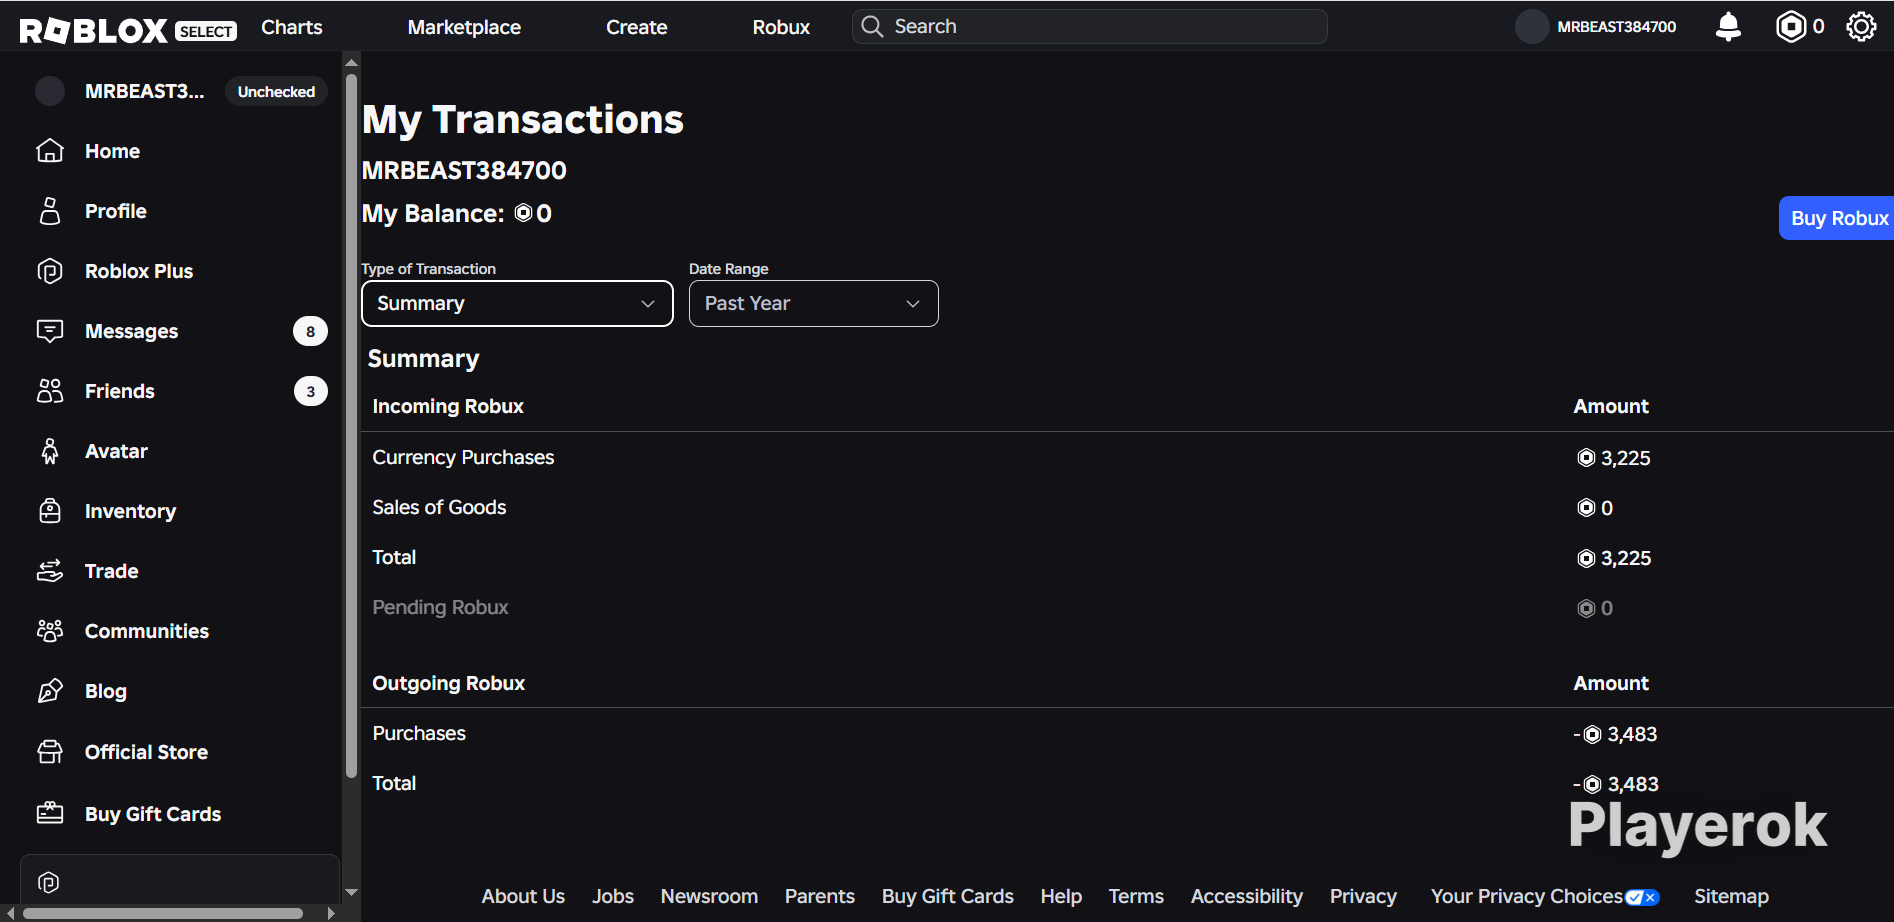Screen dimensions: 1894x922
Task: Open the Communities sidebar icon
Action: [x=50, y=631]
